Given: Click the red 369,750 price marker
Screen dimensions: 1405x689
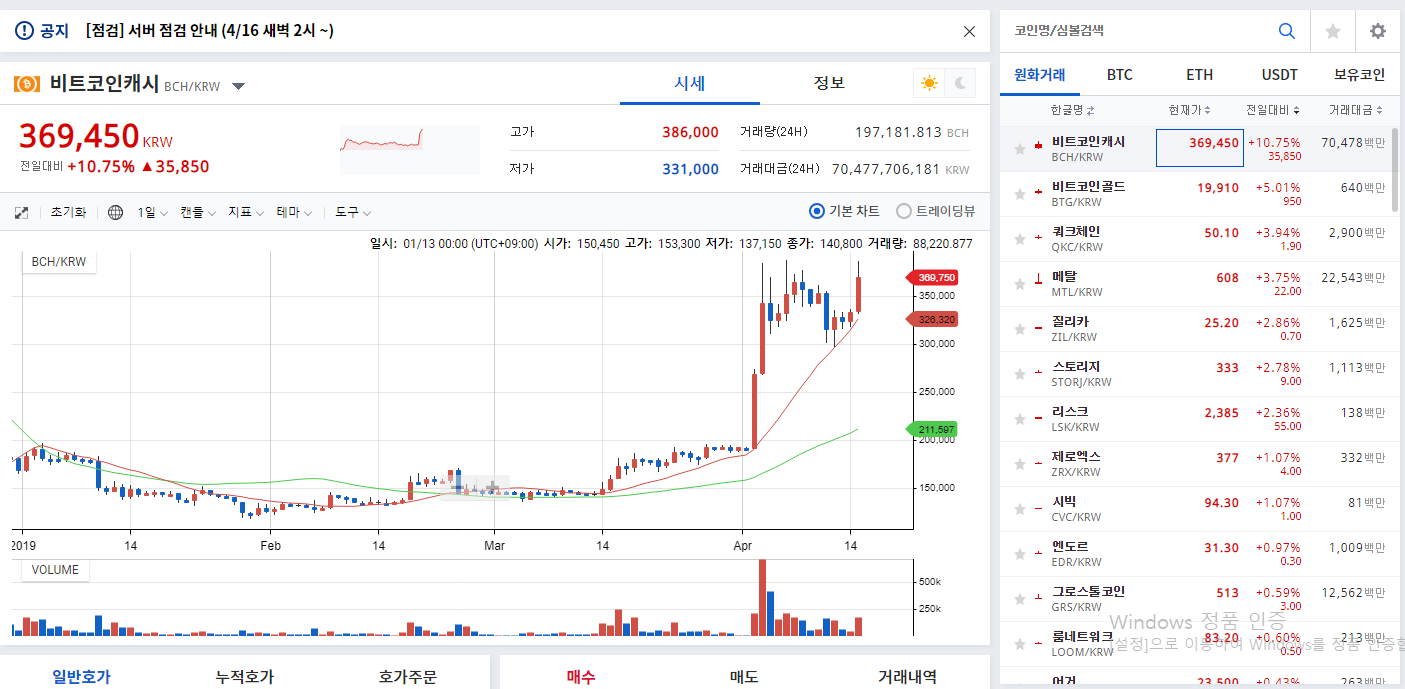Looking at the screenshot, I should (930, 277).
